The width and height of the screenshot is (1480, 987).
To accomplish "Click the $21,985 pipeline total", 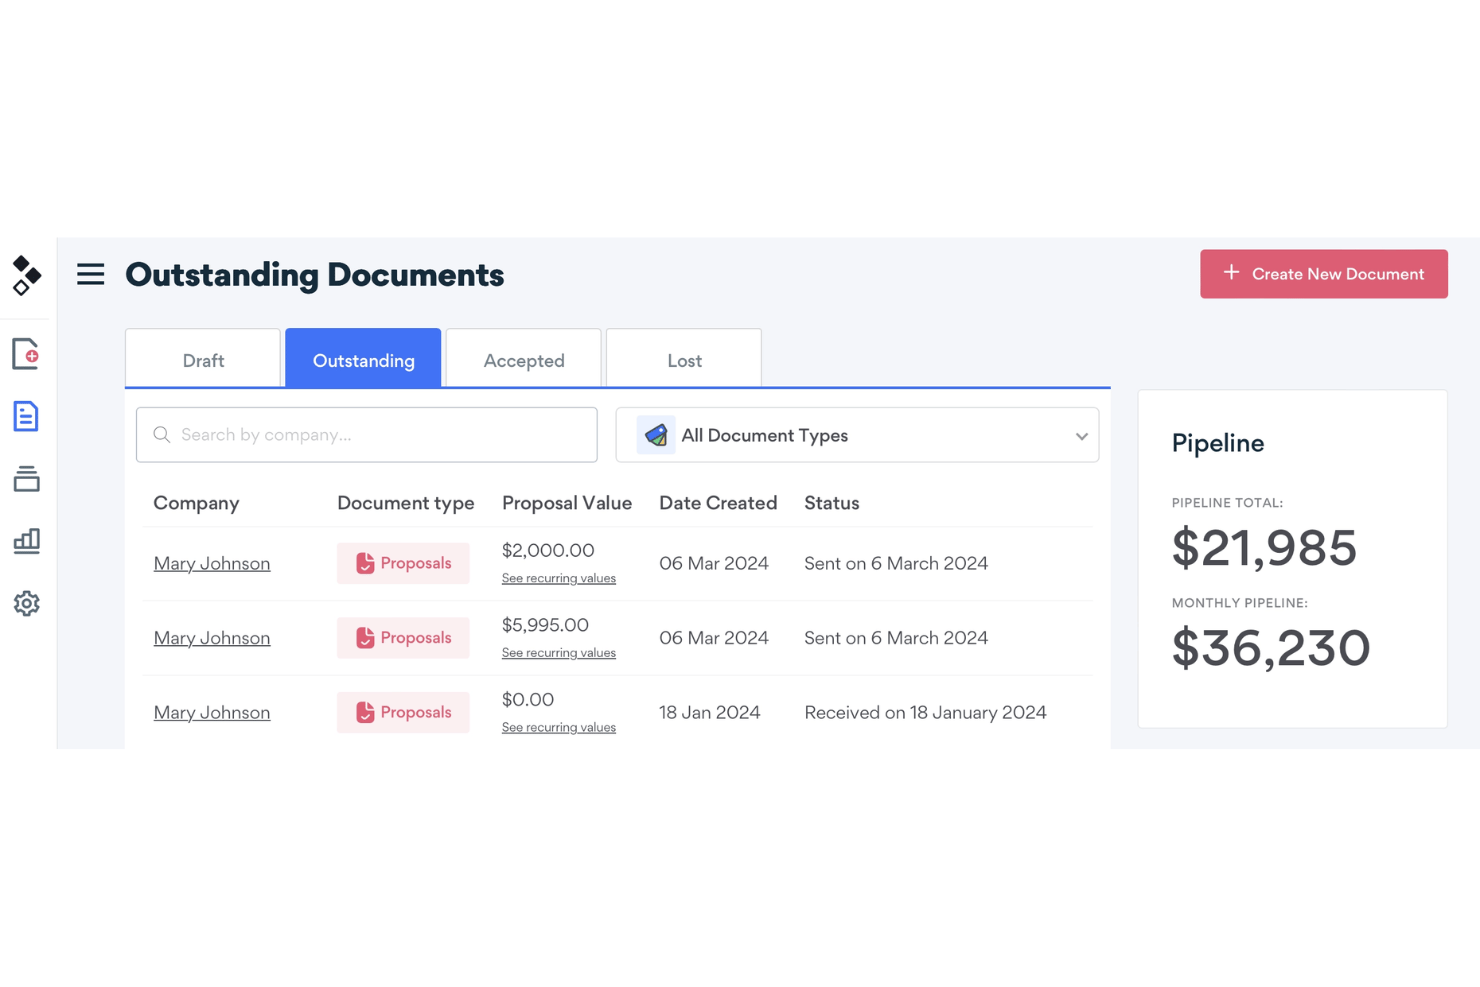I will tap(1264, 548).
